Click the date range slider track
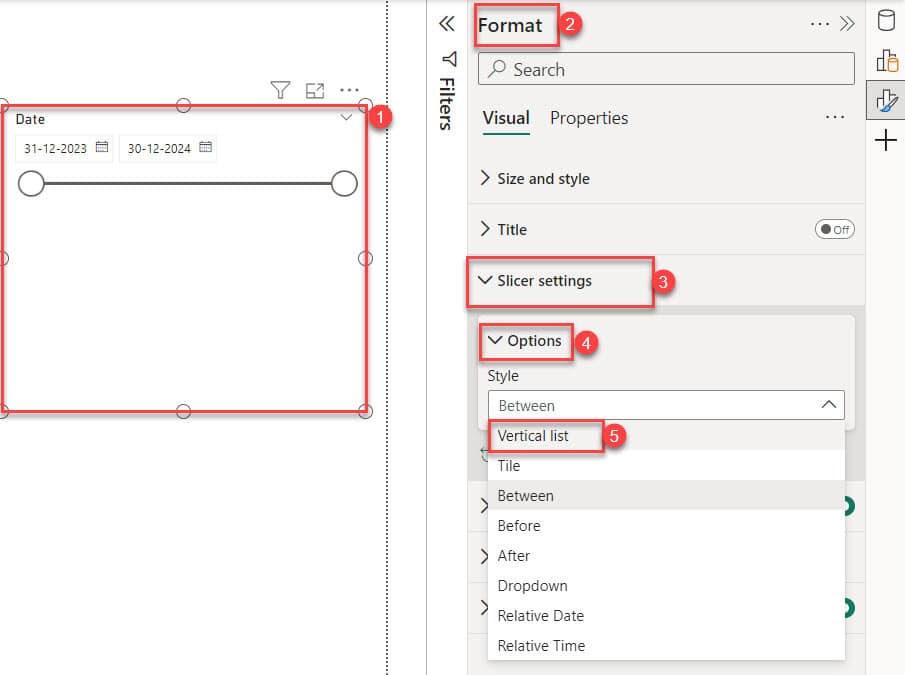The width and height of the screenshot is (905, 675). pyautogui.click(x=188, y=183)
